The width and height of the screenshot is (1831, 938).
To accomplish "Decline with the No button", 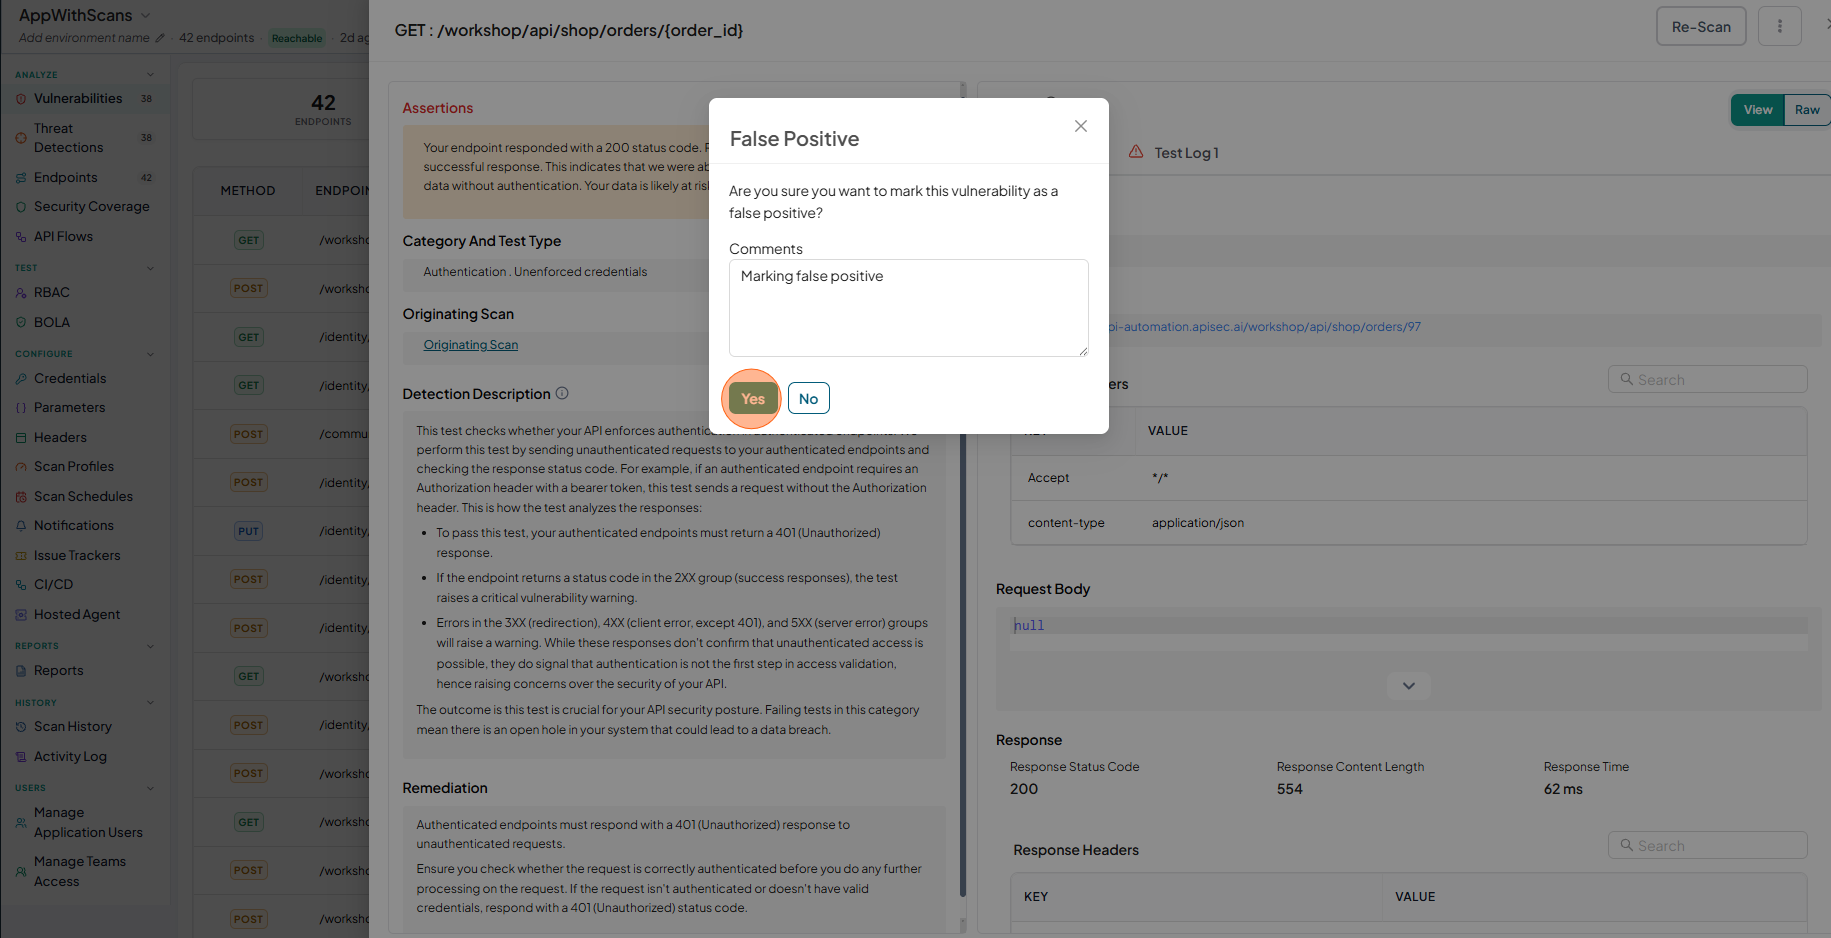I will point(808,398).
